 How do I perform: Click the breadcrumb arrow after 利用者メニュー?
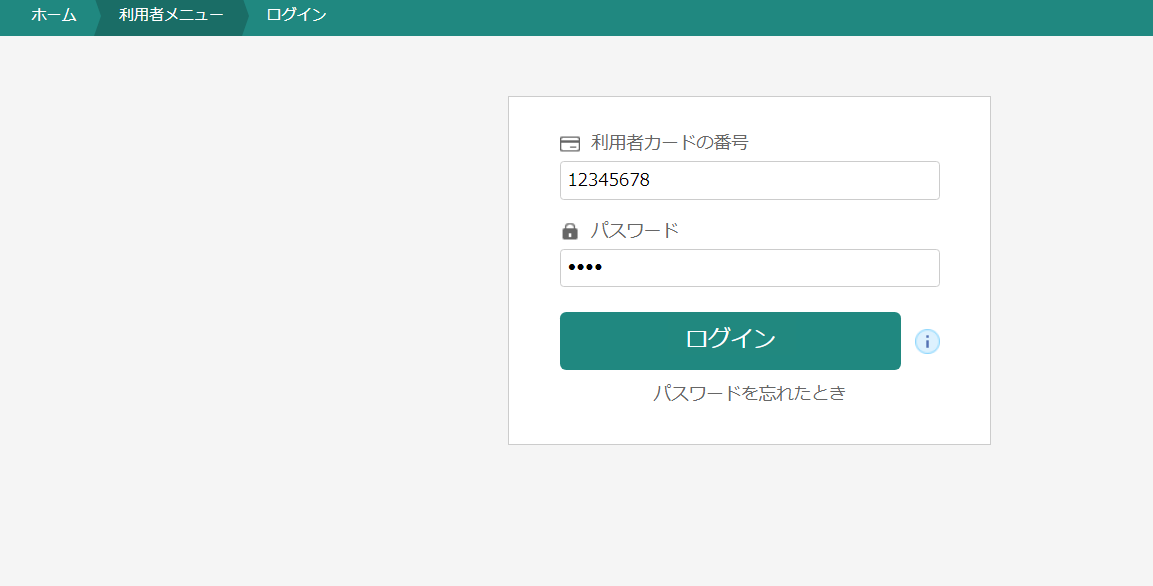tap(245, 17)
